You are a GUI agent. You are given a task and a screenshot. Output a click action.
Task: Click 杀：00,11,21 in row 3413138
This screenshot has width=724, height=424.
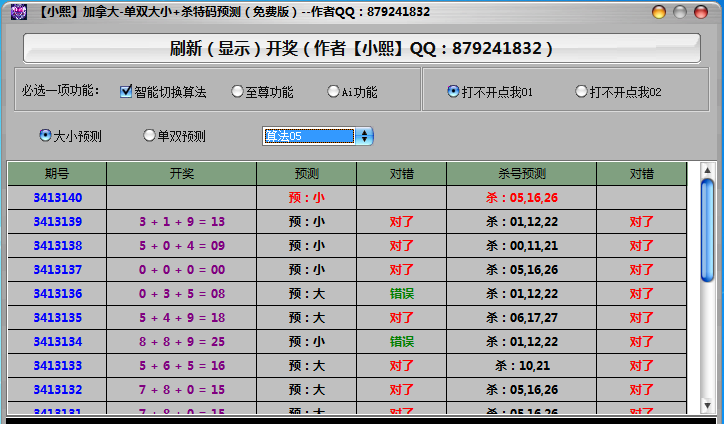[x=522, y=246]
